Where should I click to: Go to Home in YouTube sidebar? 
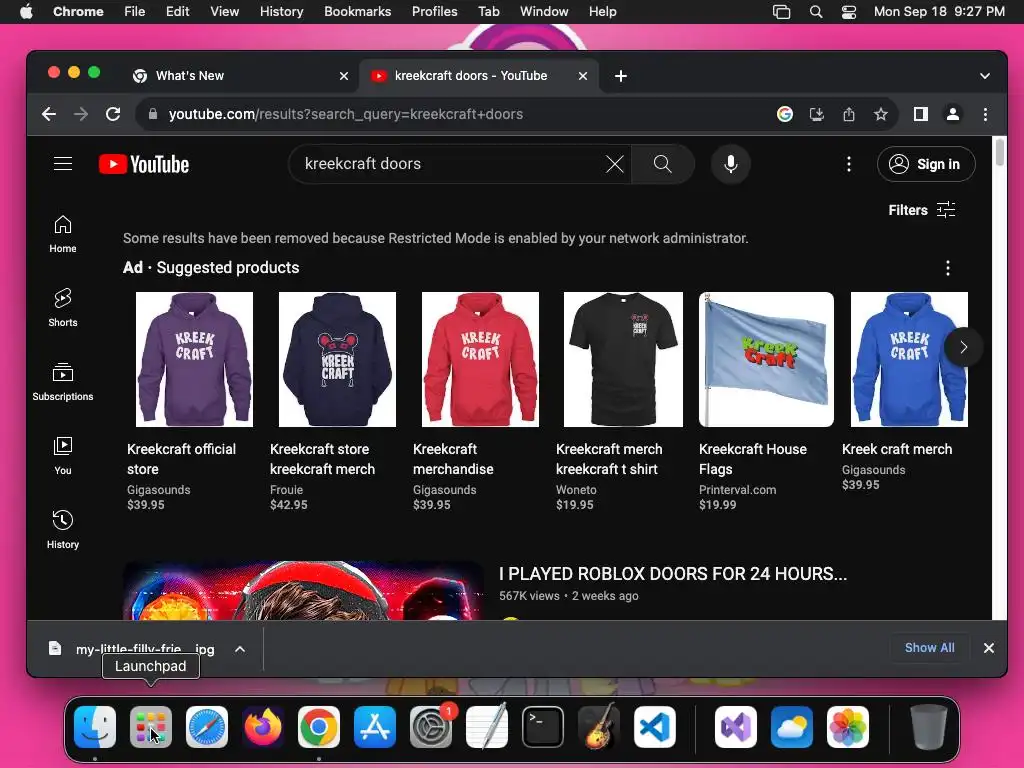point(63,234)
